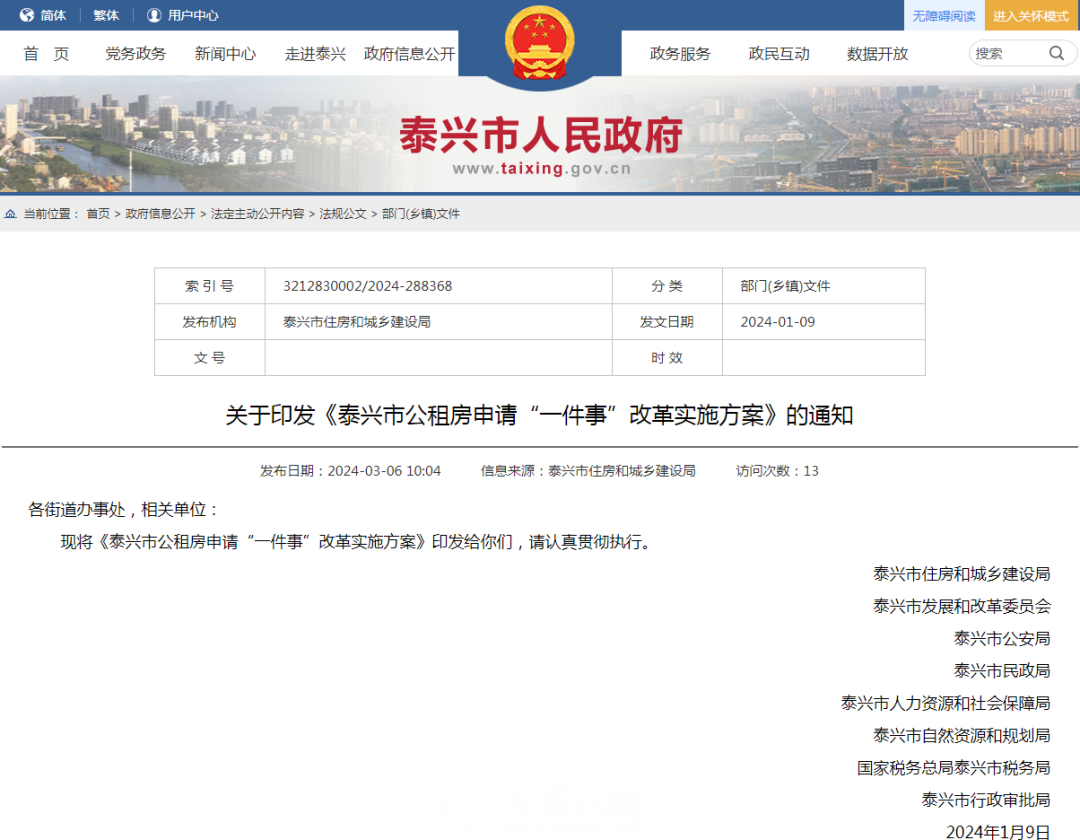Click the 索引号 label cell
Screen dimensions: 1080x840
click(209, 286)
